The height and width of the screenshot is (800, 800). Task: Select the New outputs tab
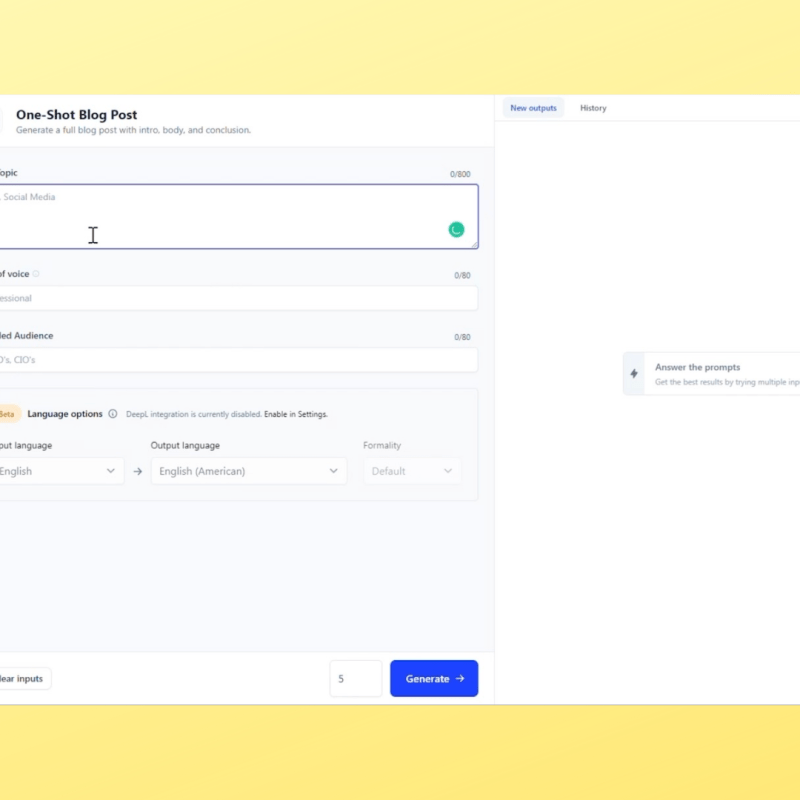pyautogui.click(x=533, y=107)
